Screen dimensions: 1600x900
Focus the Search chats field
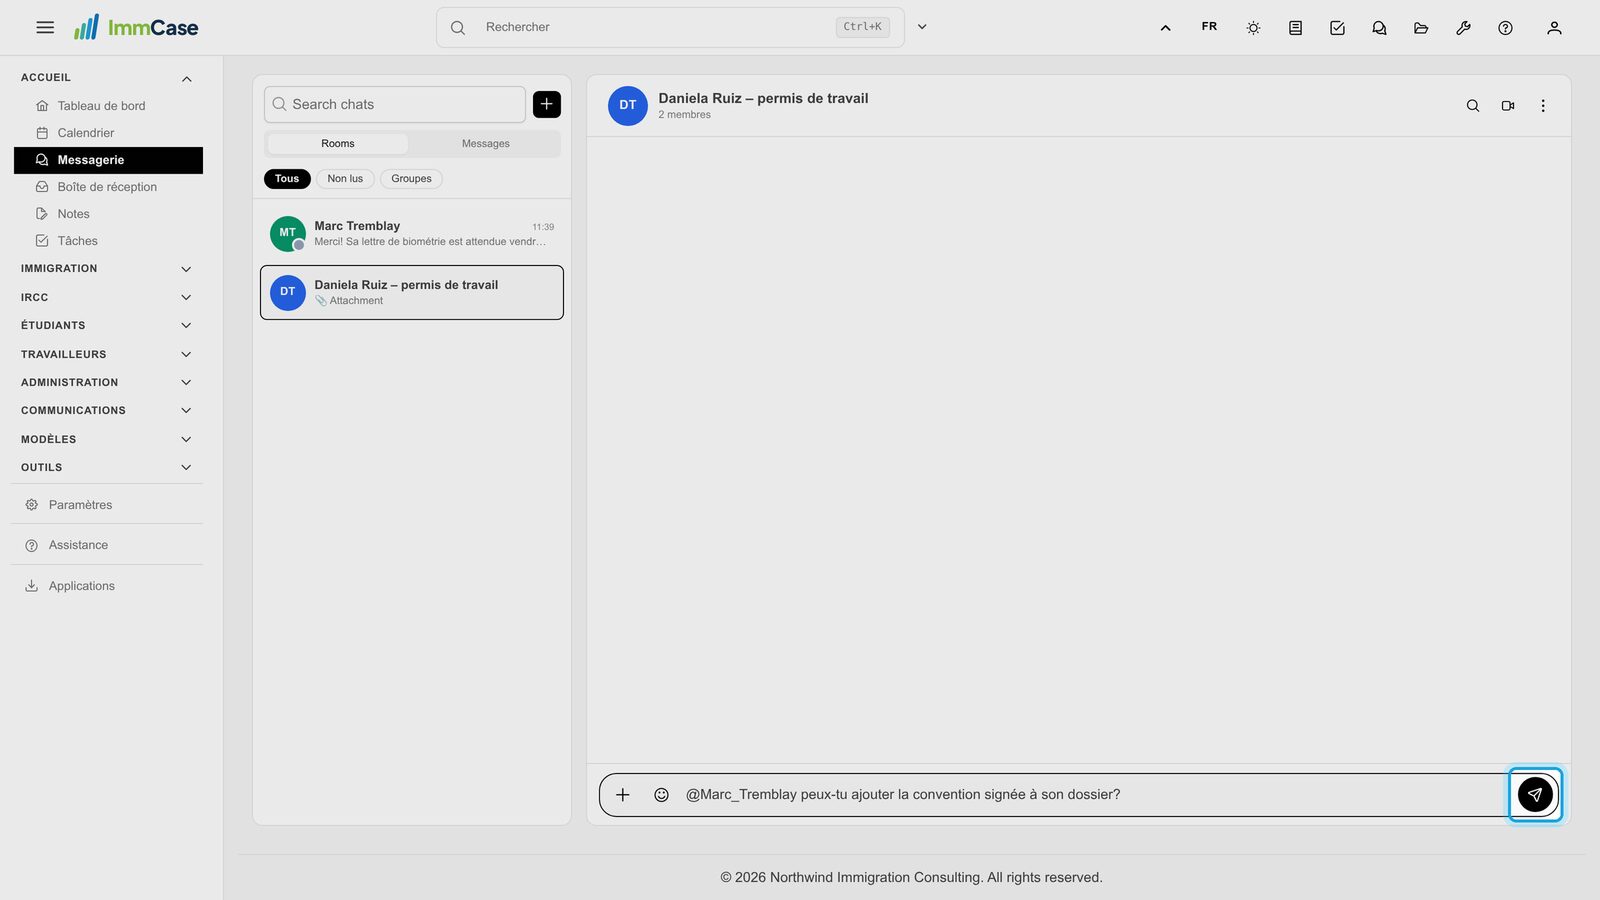click(x=395, y=104)
